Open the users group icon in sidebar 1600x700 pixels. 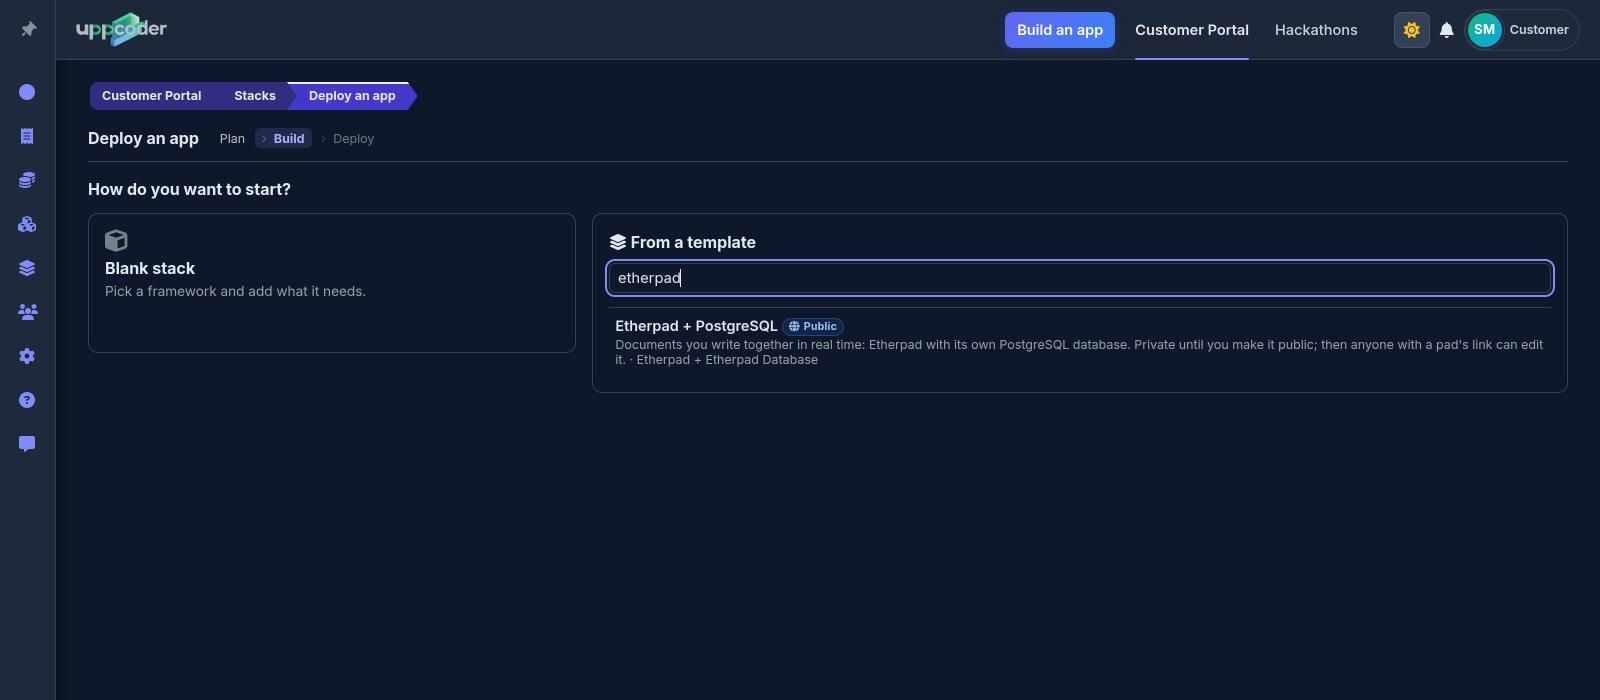27,312
